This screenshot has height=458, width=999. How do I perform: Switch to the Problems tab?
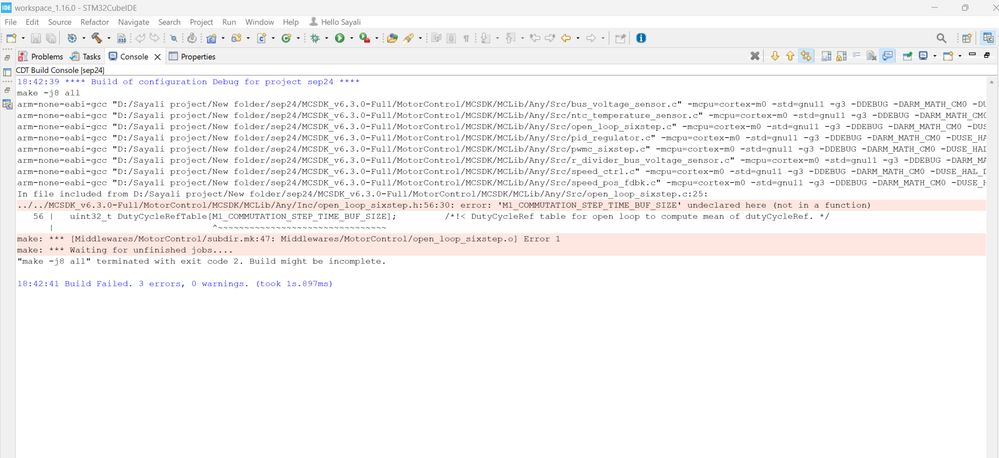41,56
